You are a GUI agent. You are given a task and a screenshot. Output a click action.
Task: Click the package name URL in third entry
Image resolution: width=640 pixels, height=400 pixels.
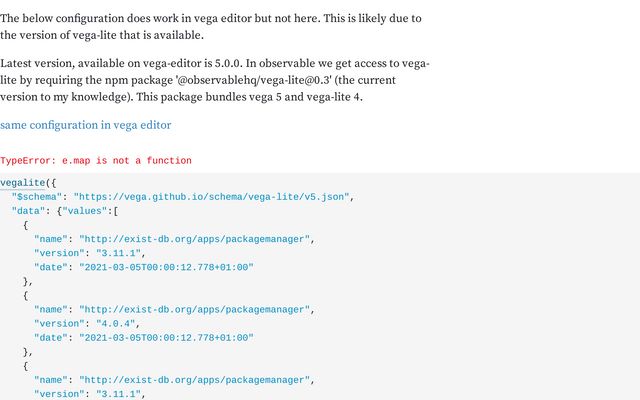pyautogui.click(x=197, y=380)
